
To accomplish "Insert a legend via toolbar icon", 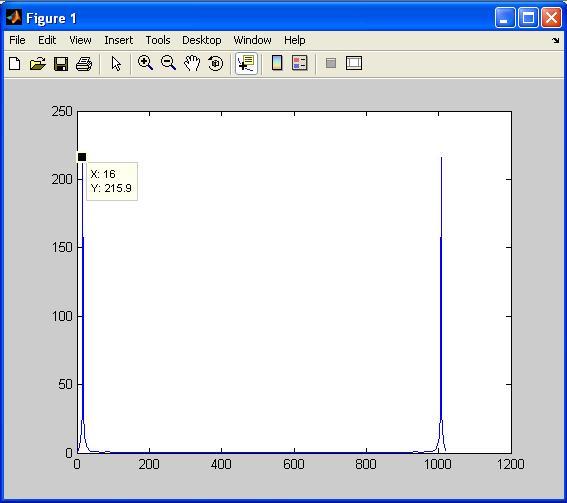I will pyautogui.click(x=300, y=63).
